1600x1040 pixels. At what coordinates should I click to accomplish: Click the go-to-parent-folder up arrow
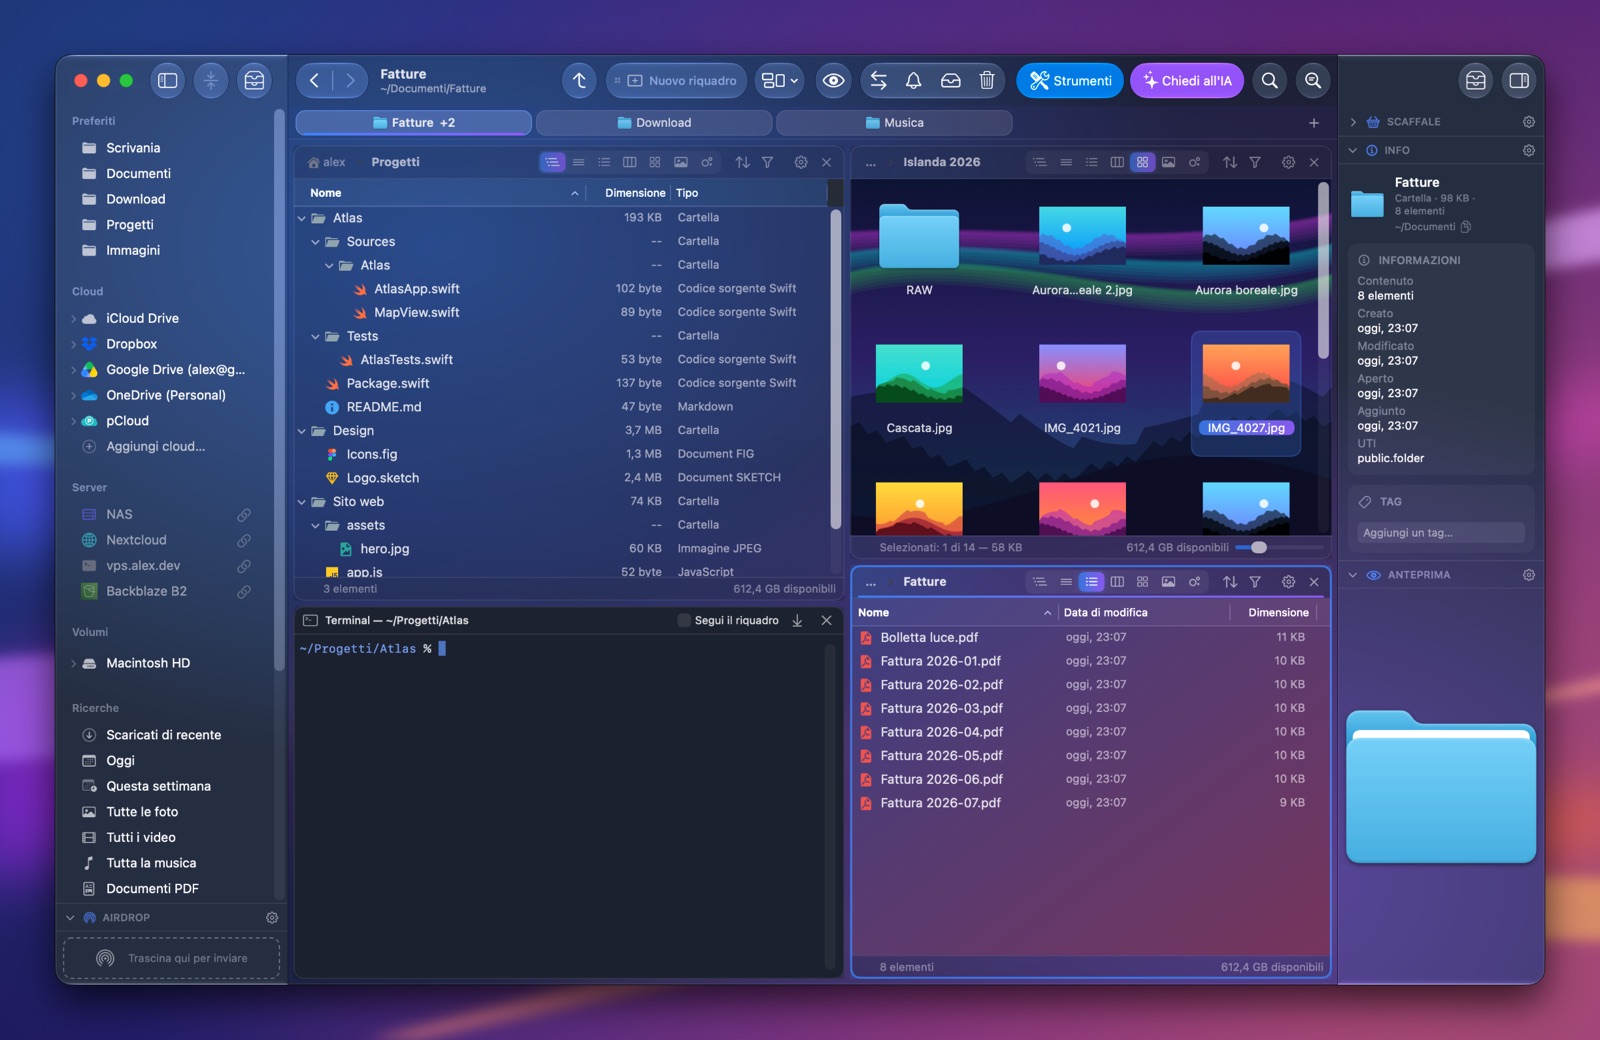tap(579, 81)
